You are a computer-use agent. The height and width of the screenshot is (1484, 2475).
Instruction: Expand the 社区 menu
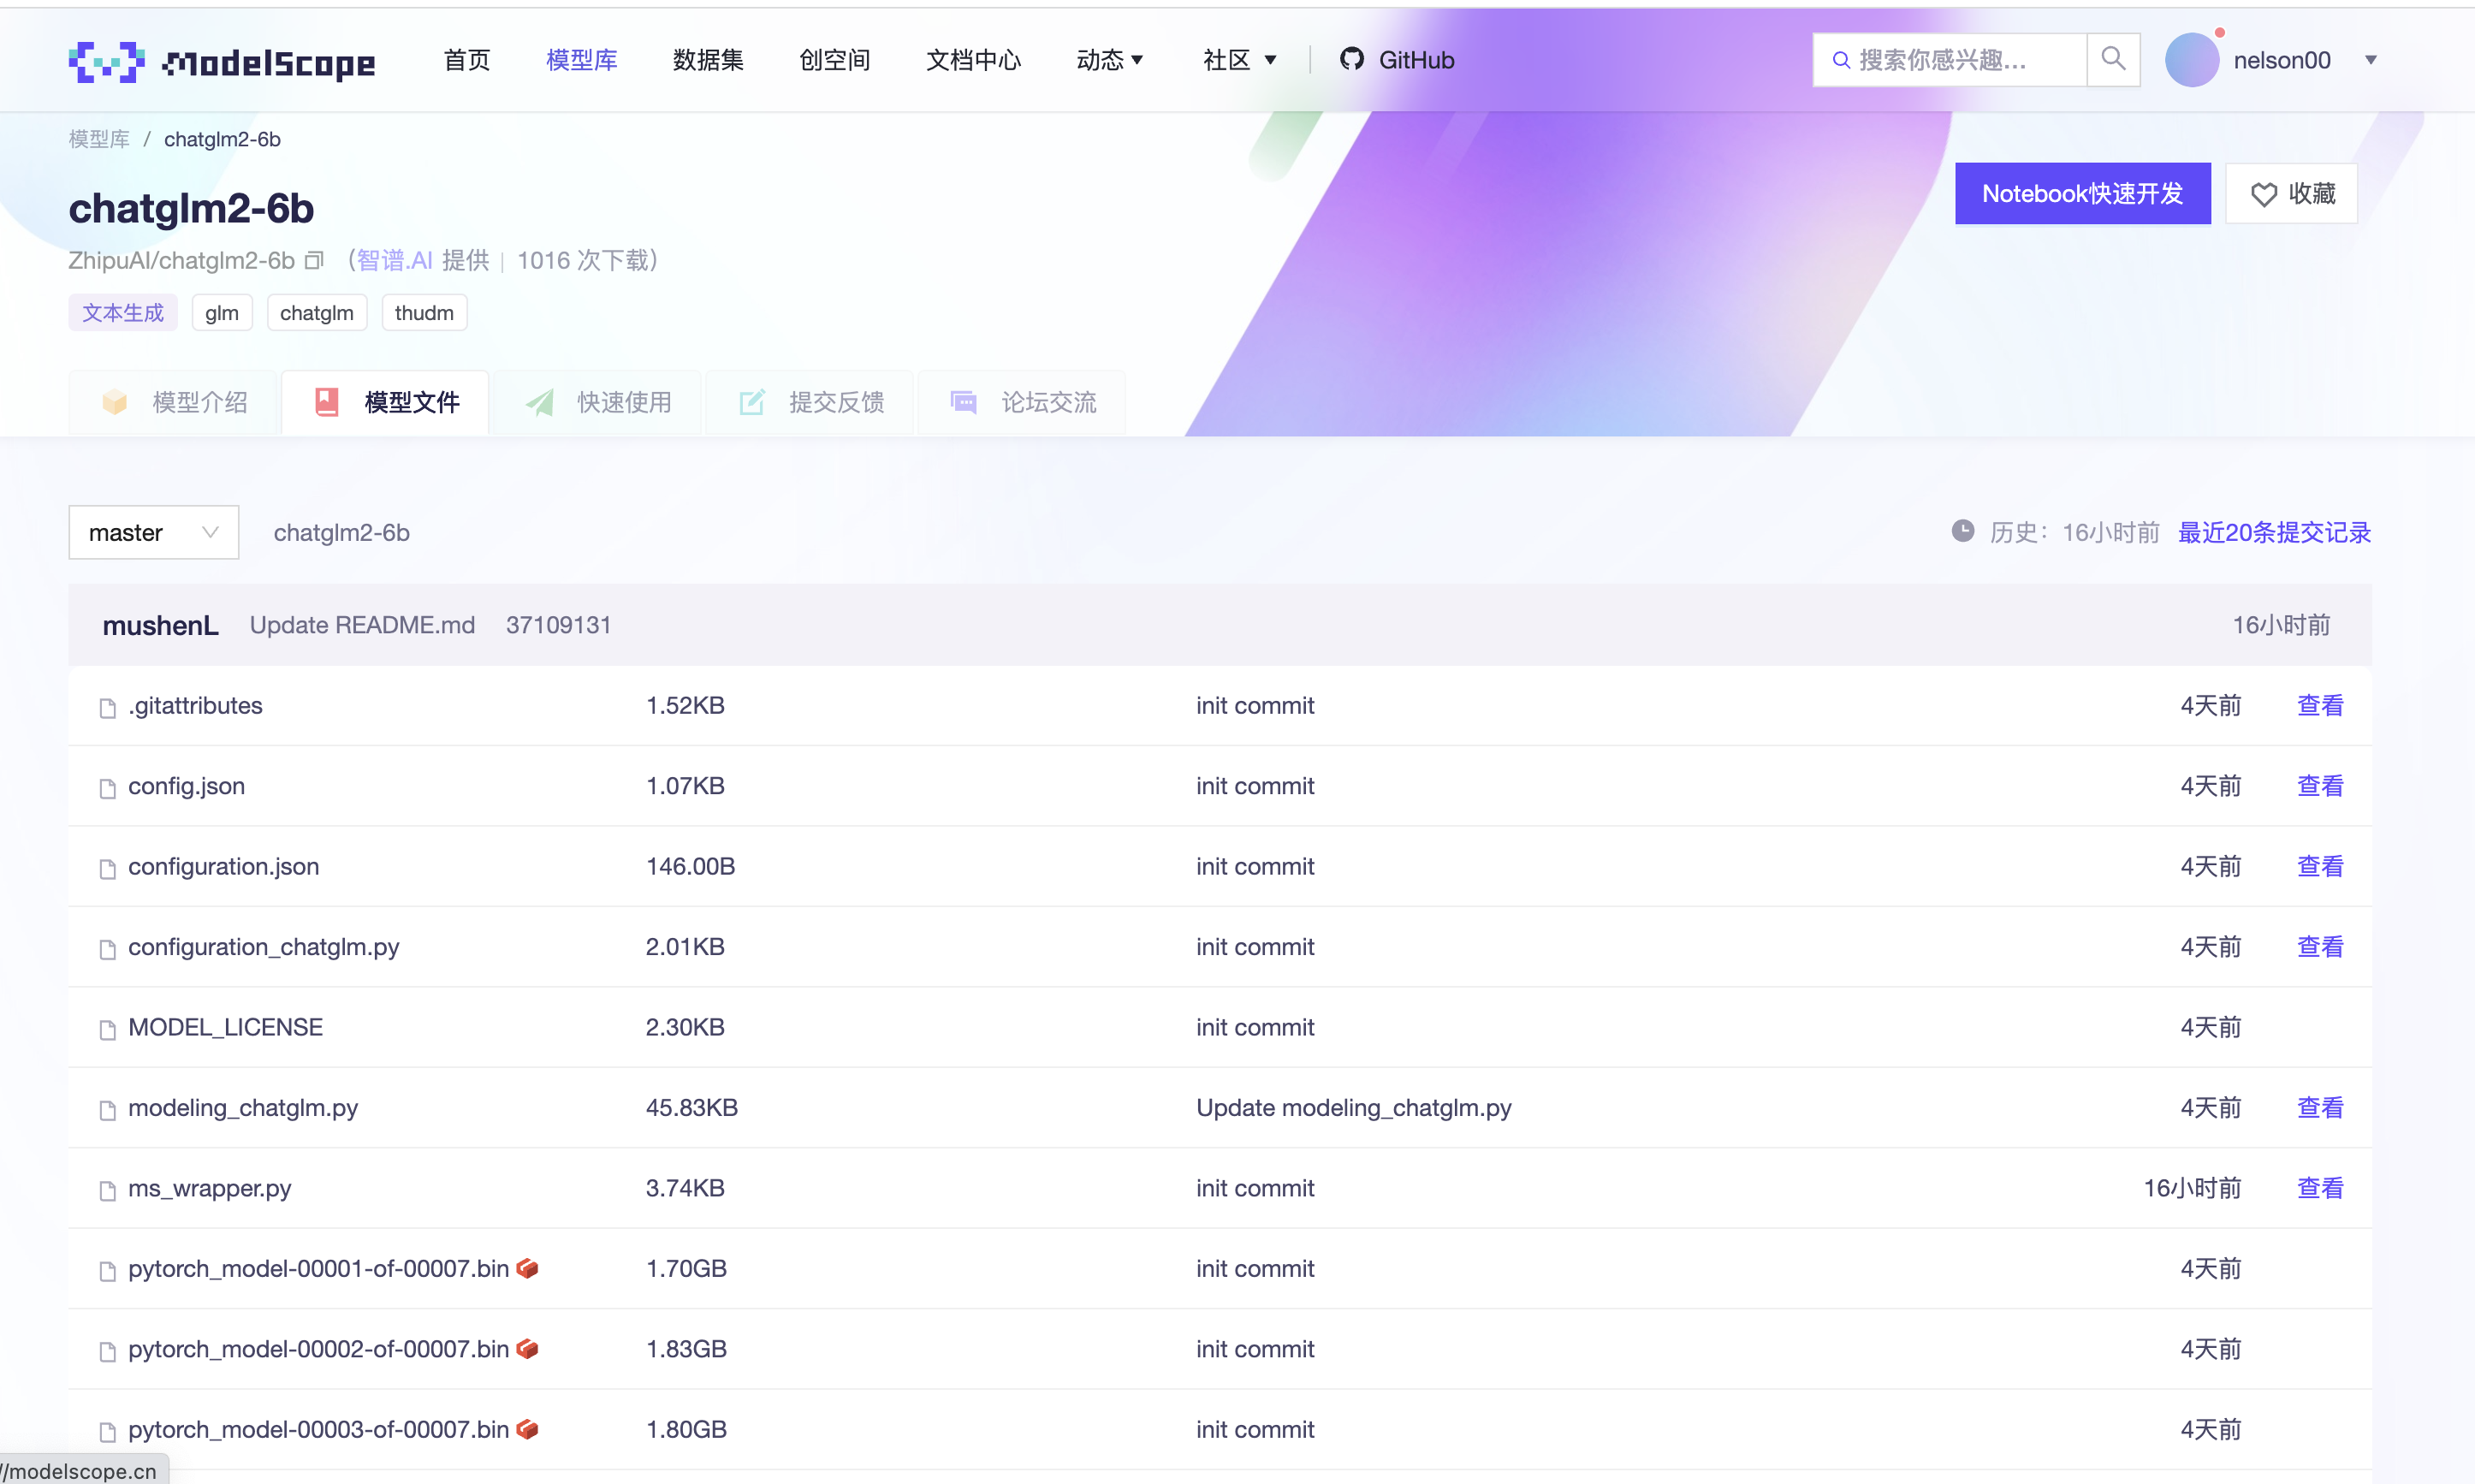click(1239, 60)
